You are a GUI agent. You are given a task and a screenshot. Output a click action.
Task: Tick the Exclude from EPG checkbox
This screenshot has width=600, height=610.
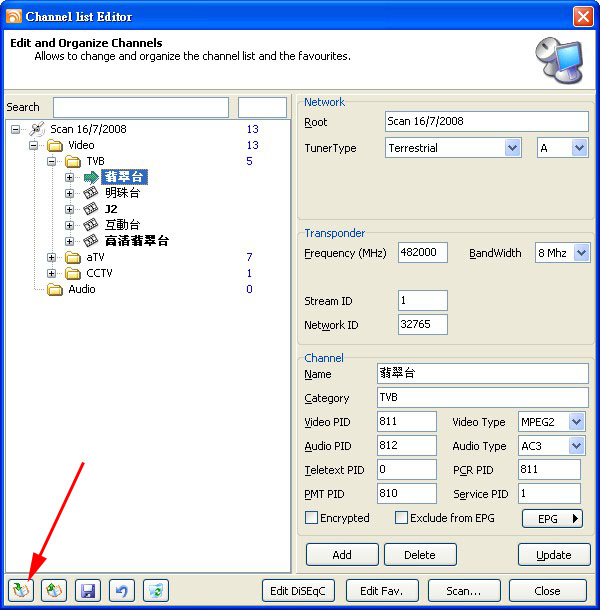[401, 518]
